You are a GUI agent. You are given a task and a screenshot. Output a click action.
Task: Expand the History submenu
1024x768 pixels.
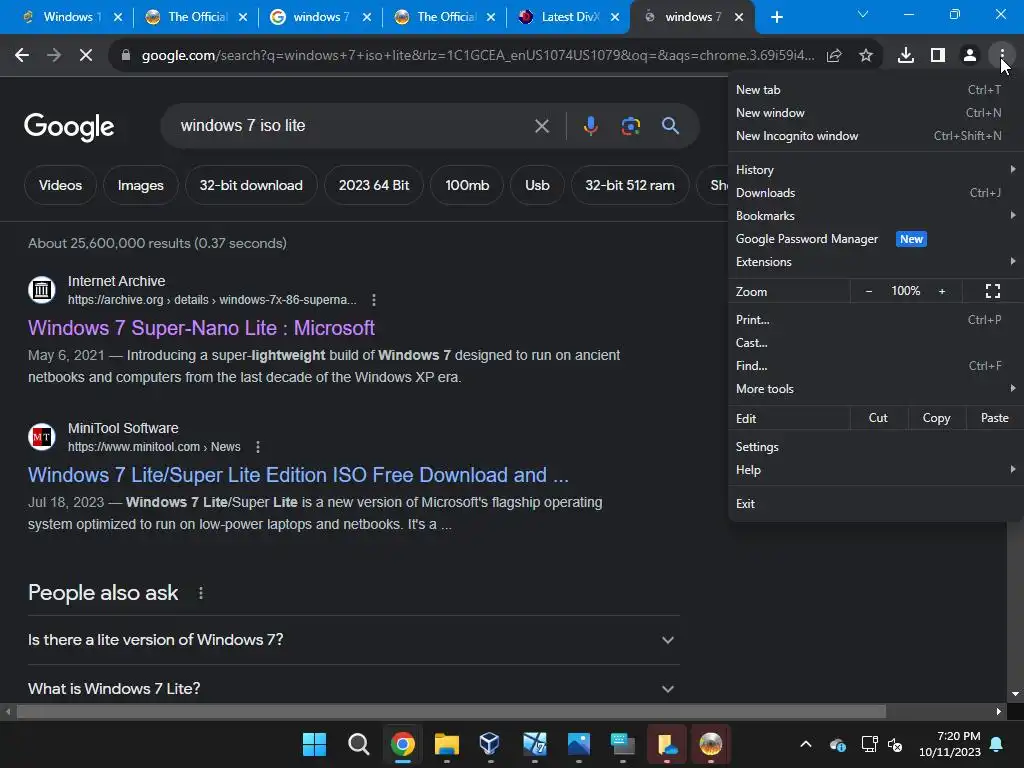(875, 170)
